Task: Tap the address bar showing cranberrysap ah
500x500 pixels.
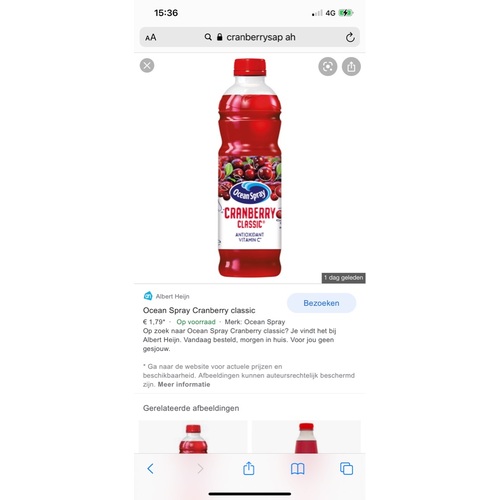Action: click(x=250, y=37)
